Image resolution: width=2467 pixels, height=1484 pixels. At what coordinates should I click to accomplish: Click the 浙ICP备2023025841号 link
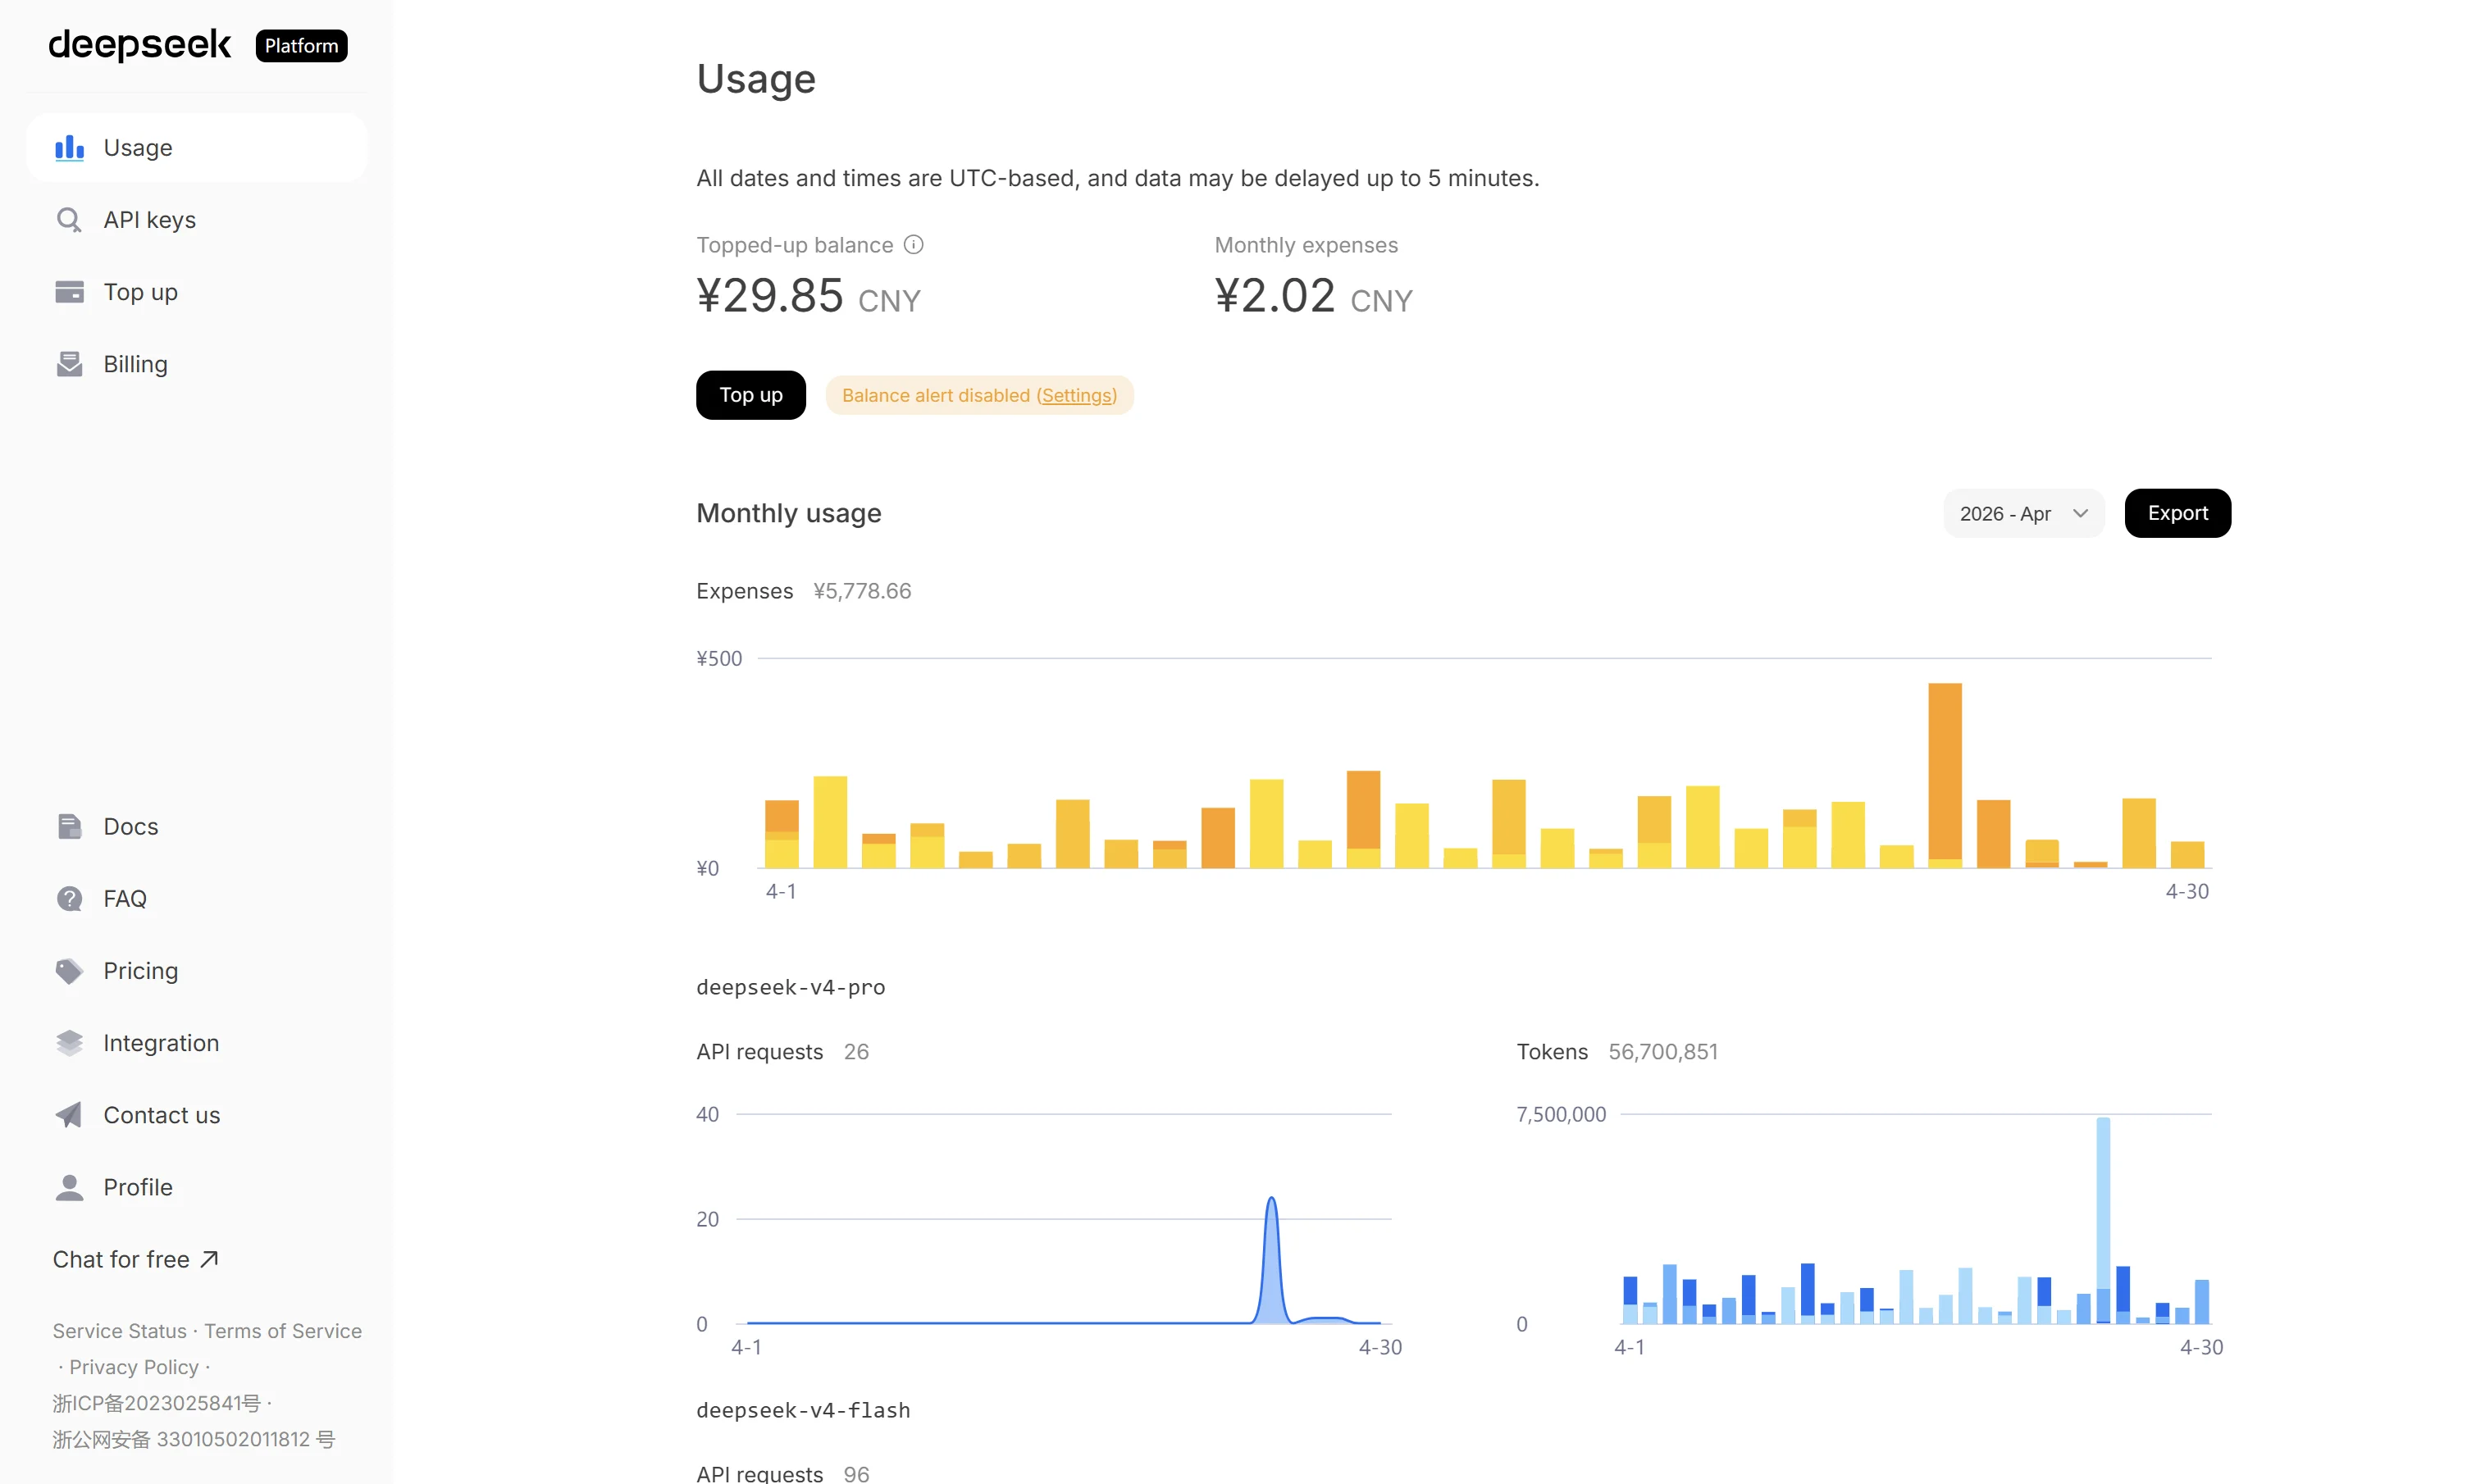coord(156,1403)
